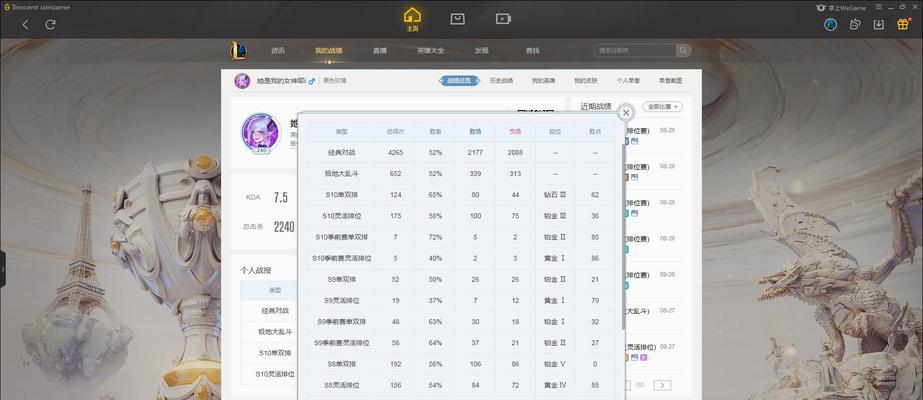The image size is (923, 400).
Task: Open the 直播 live tab
Action: (x=380, y=51)
